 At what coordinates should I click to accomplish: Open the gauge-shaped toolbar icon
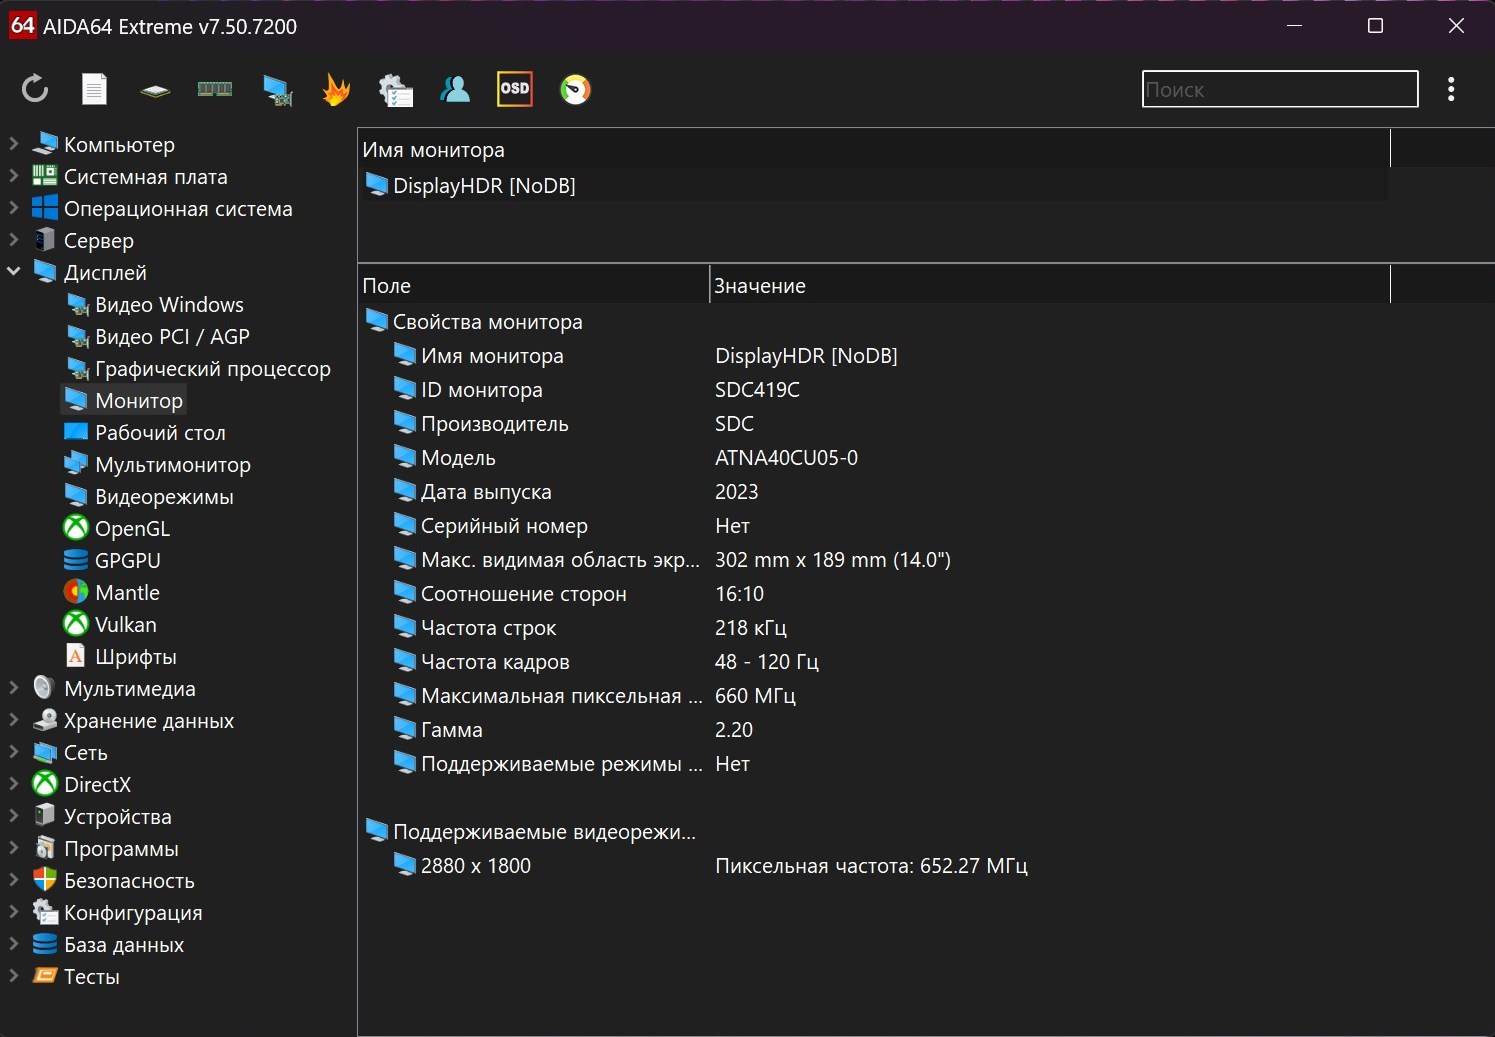tap(575, 90)
